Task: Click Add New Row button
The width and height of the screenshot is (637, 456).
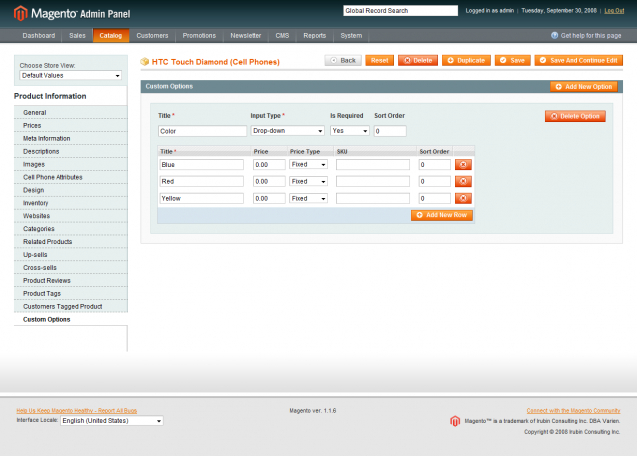Action: click(442, 215)
